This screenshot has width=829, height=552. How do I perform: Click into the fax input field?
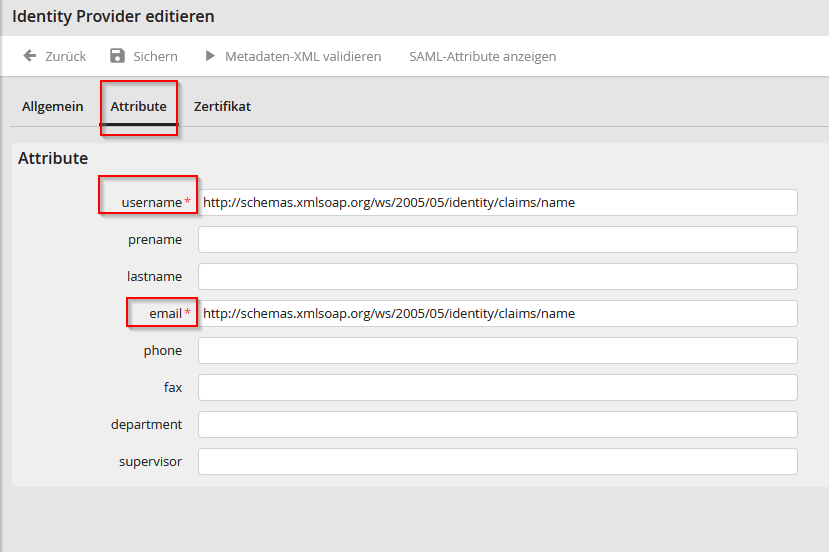pyautogui.click(x=498, y=388)
